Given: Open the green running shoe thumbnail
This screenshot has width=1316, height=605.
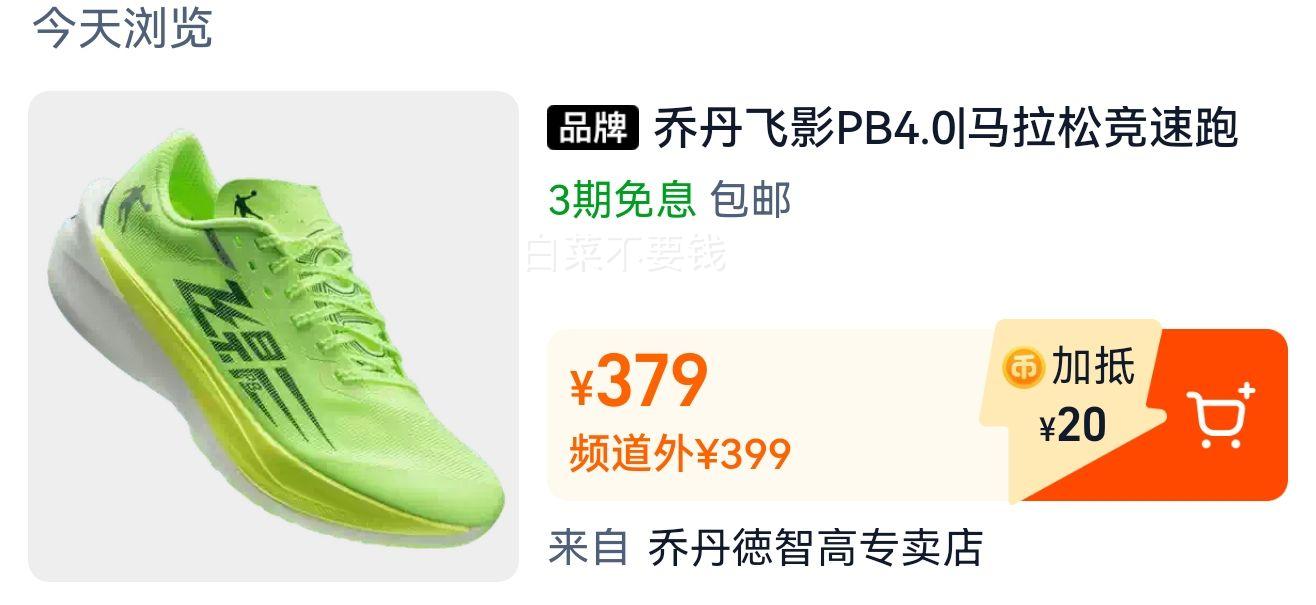Looking at the screenshot, I should click(273, 336).
